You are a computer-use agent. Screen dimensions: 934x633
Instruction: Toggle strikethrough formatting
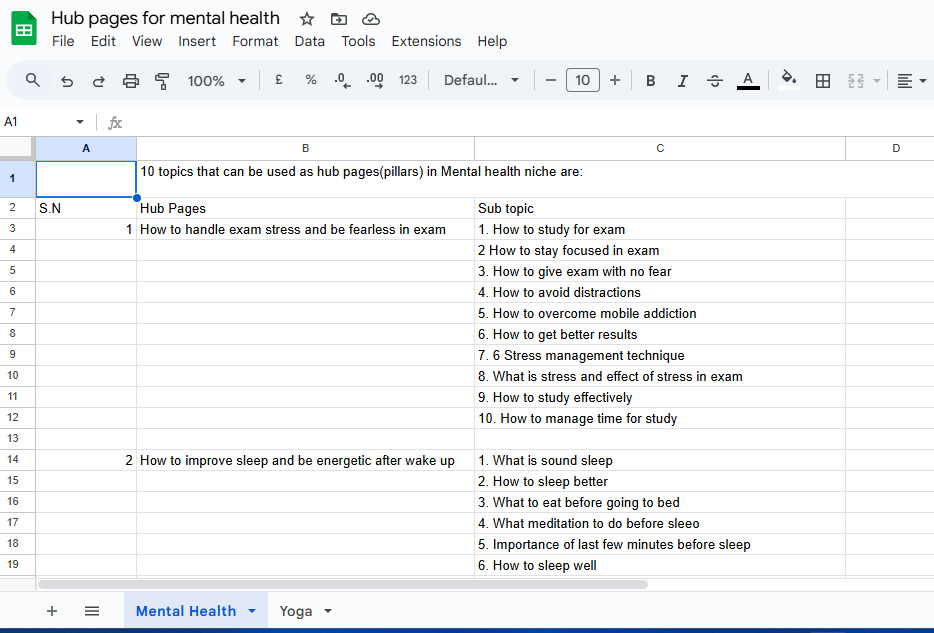click(x=715, y=81)
